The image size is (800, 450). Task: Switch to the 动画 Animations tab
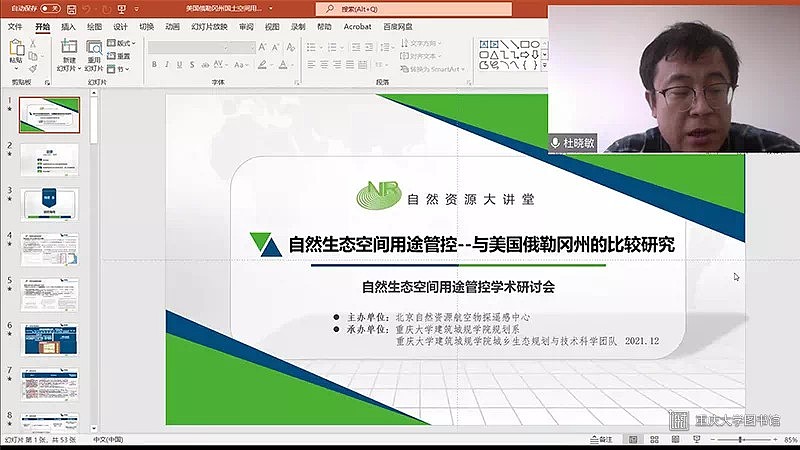(172, 27)
